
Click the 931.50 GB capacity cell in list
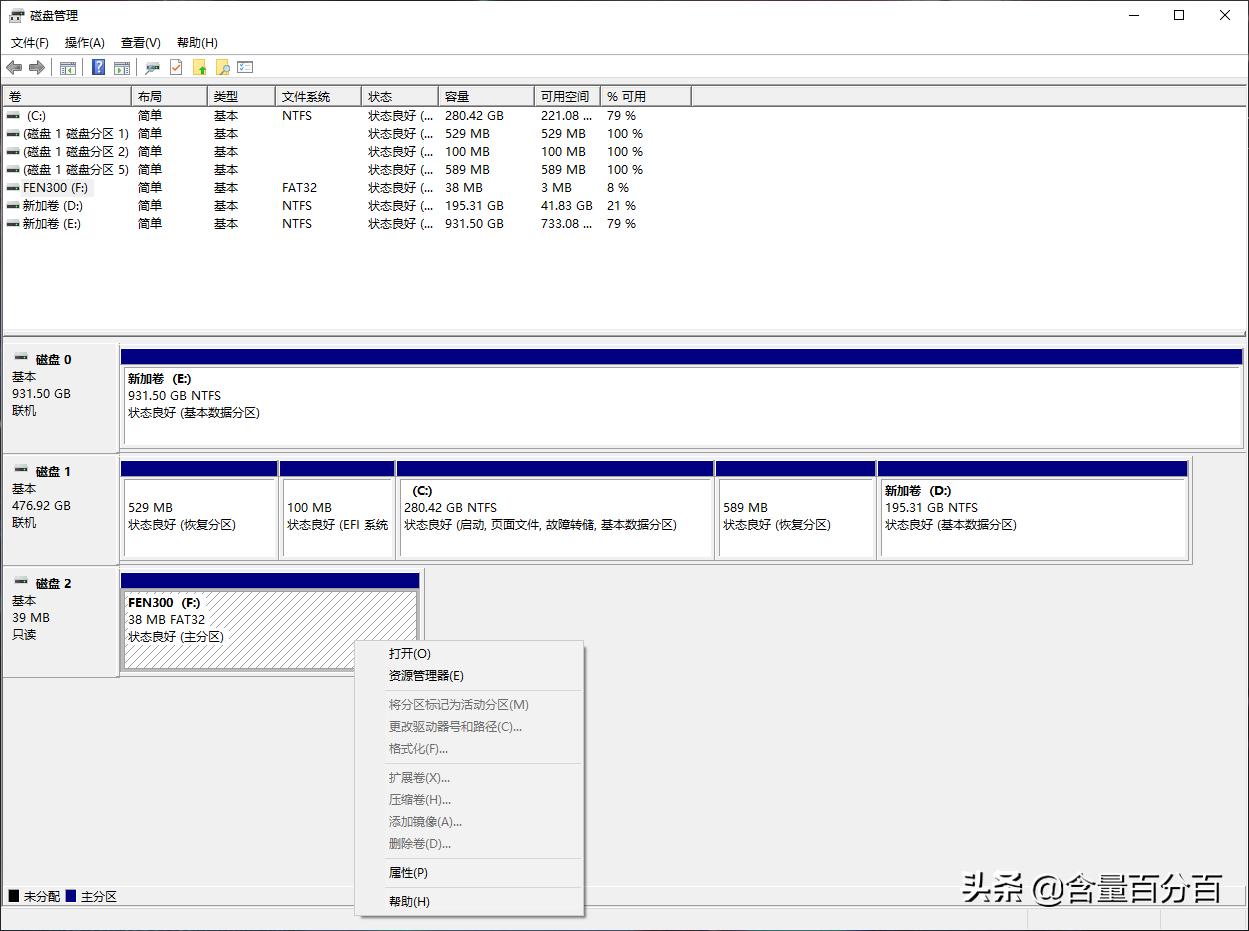[474, 224]
